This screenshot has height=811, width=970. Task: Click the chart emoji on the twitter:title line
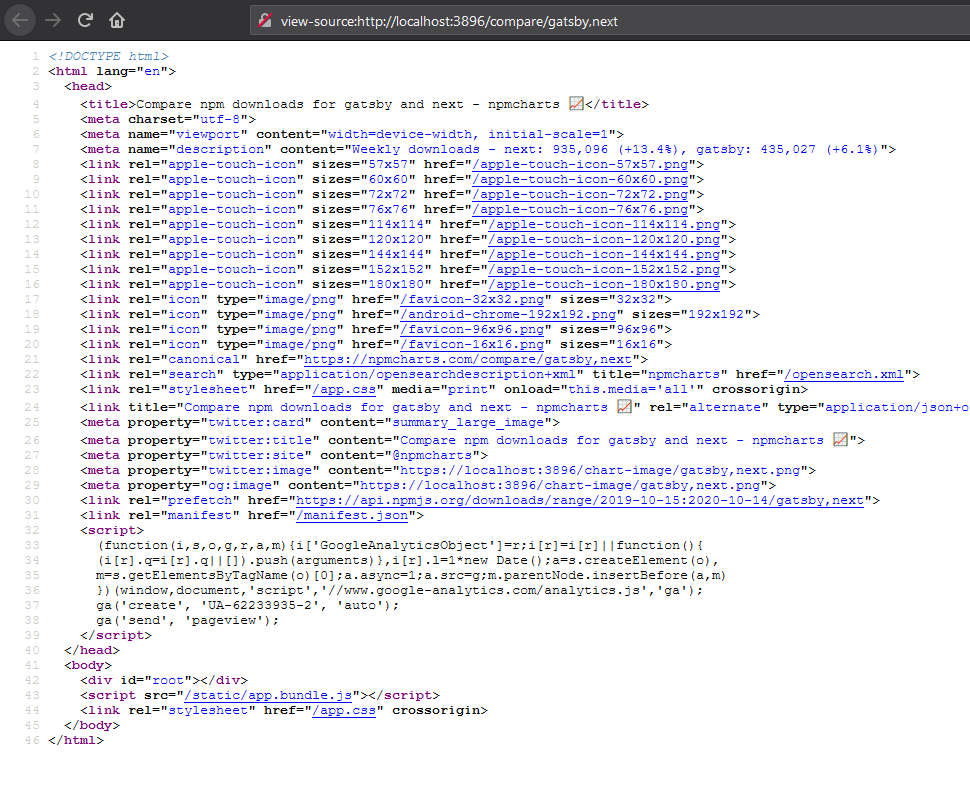click(840, 439)
